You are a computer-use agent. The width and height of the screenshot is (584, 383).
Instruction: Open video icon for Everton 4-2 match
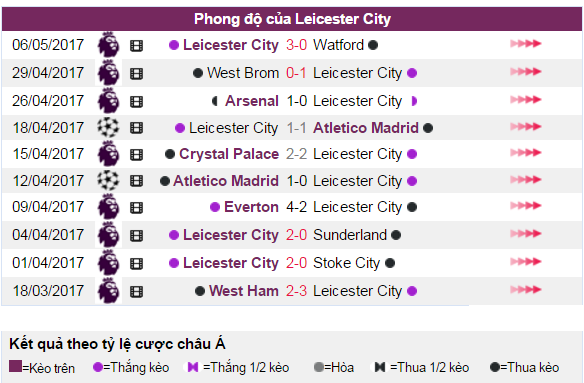pyautogui.click(x=136, y=208)
